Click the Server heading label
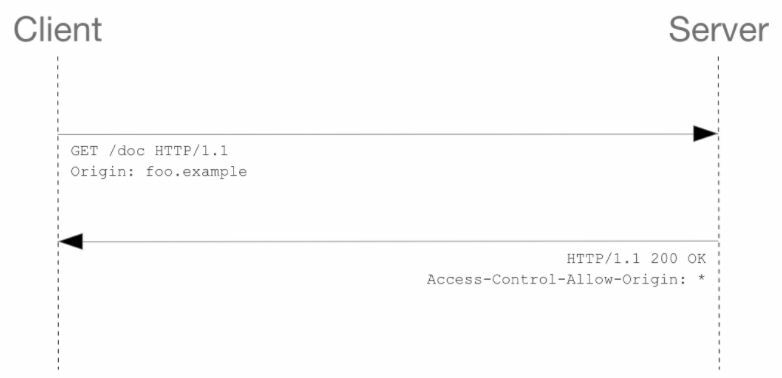782x378 pixels. pyautogui.click(x=718, y=29)
